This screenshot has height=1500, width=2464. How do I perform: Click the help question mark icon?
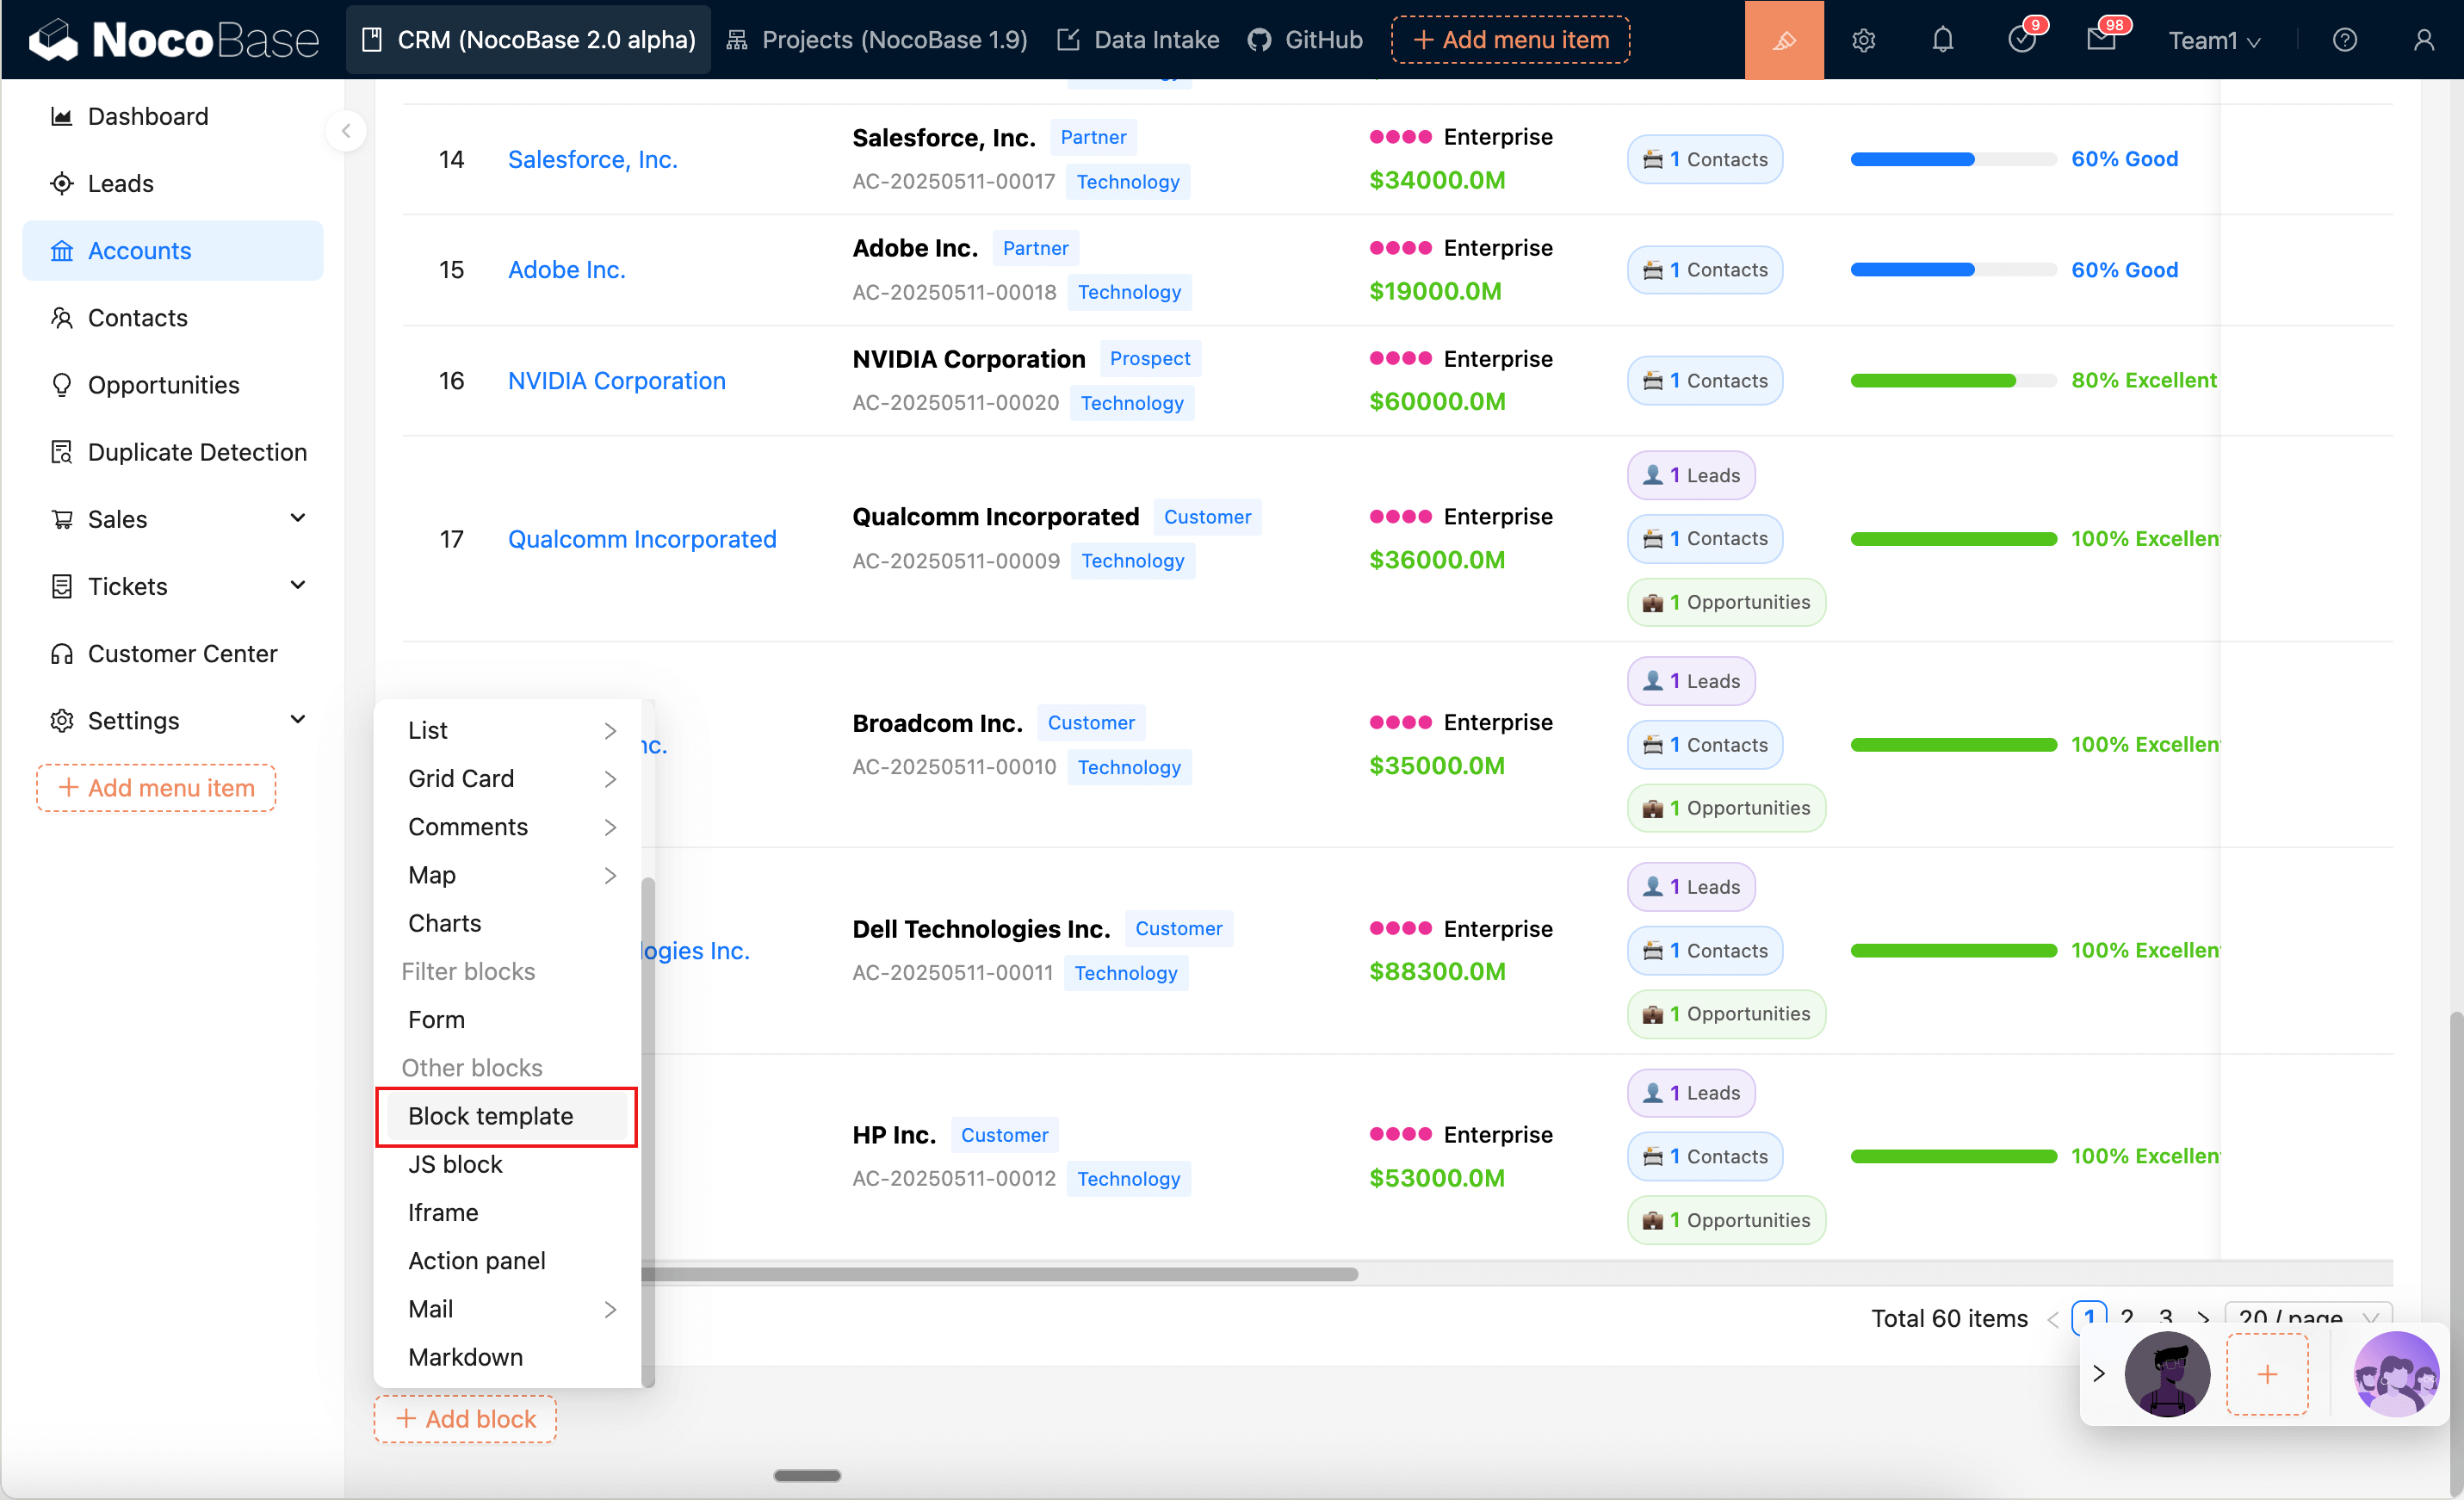click(2344, 40)
